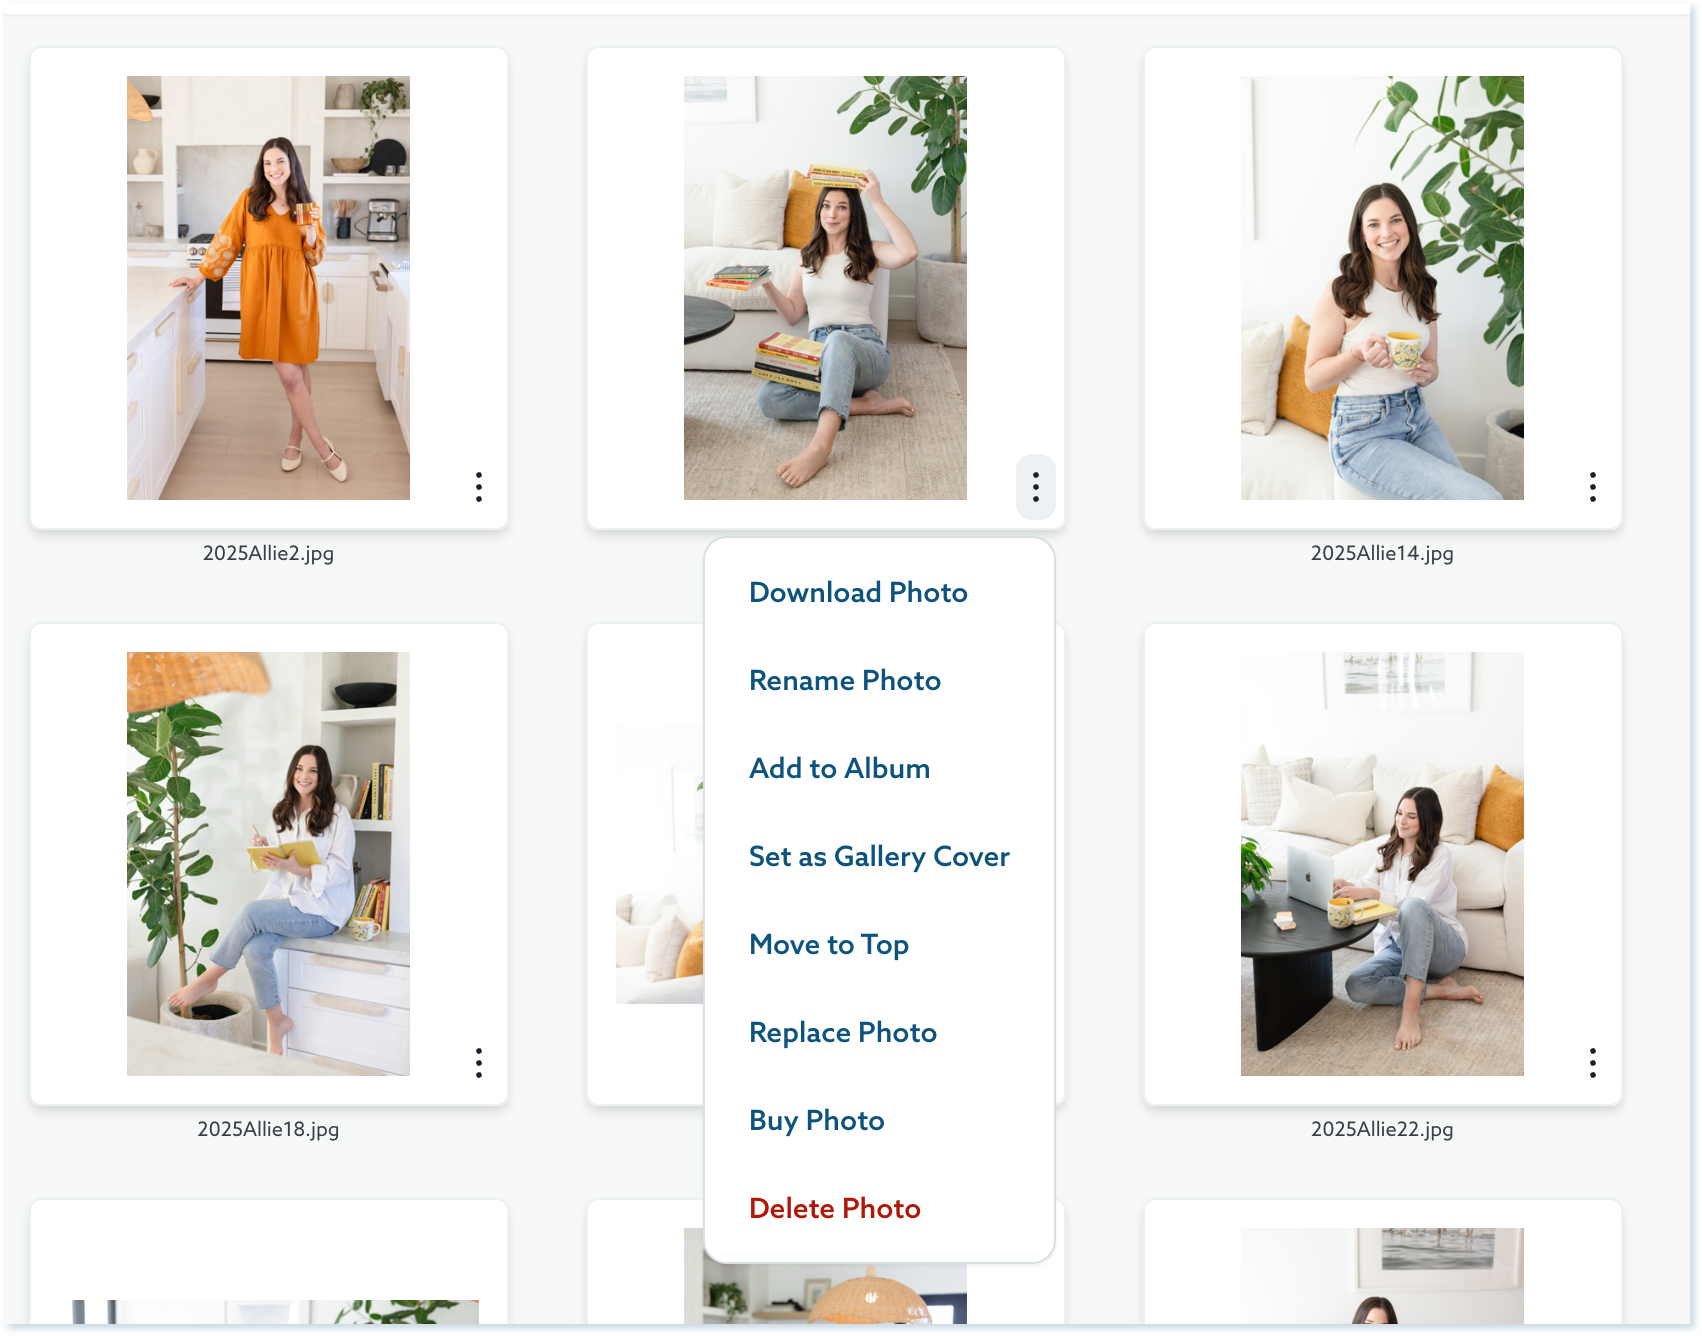Screen dimensions: 1702x1336
Task: Click the 2025Allie2.jpg filename label
Action: (268, 553)
